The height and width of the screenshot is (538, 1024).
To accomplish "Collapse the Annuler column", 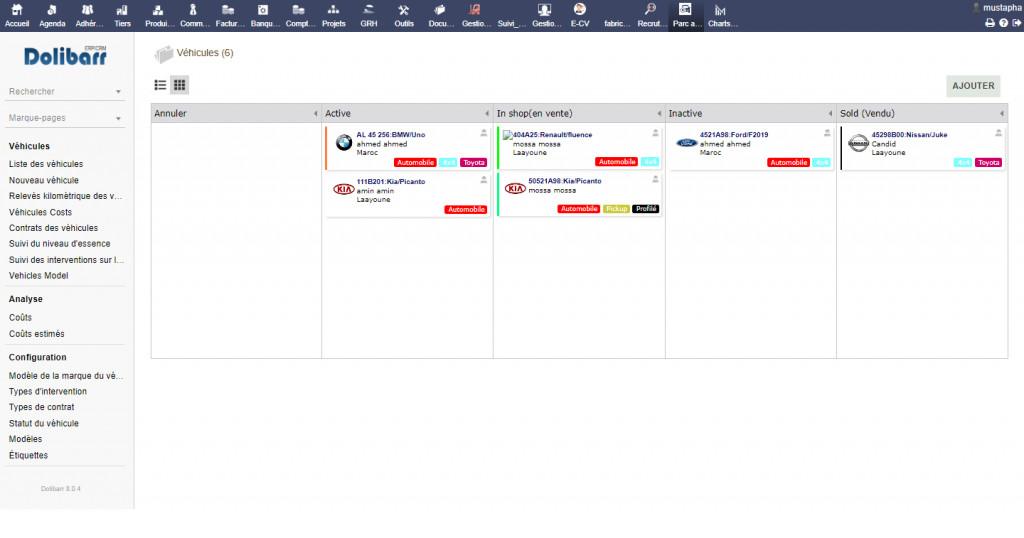I will (x=315, y=114).
